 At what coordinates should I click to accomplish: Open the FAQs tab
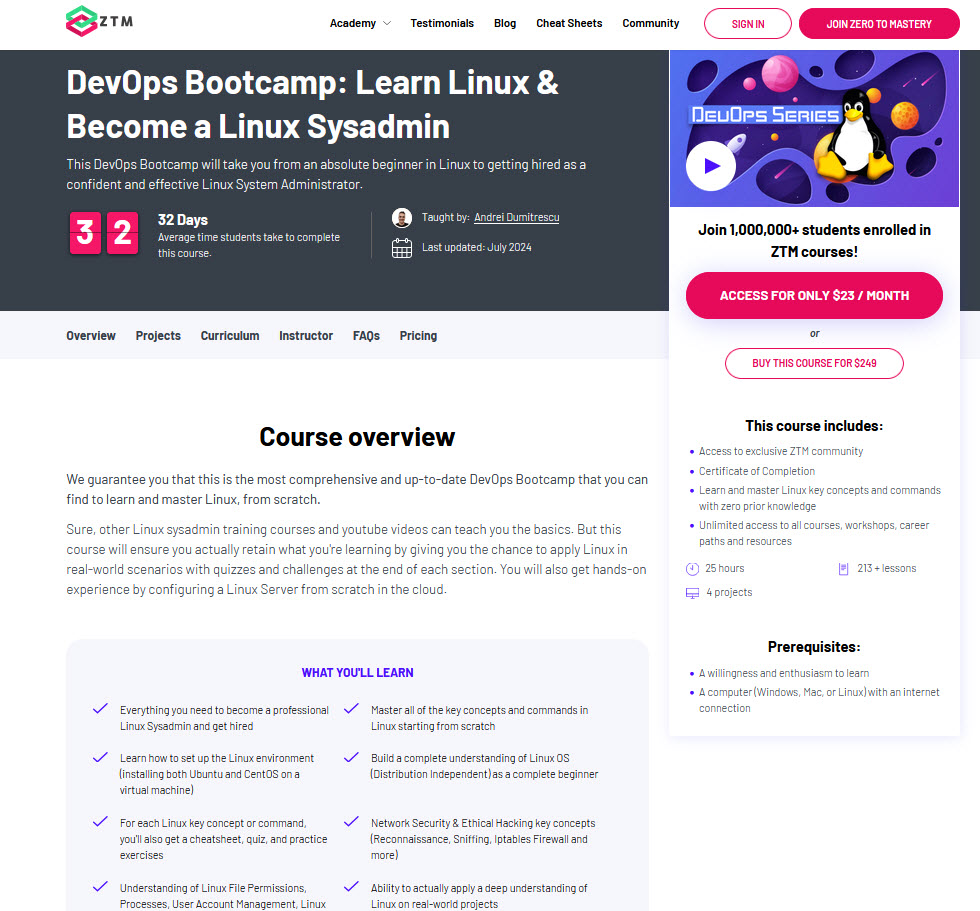tap(366, 336)
